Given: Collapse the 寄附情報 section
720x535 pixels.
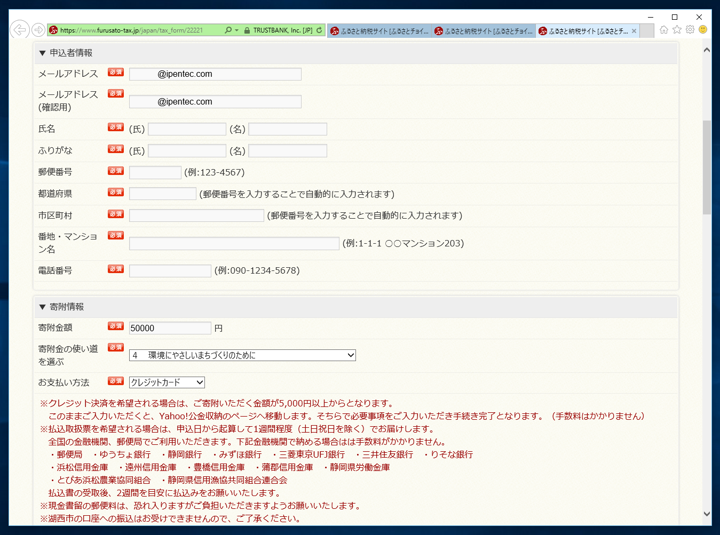Looking at the screenshot, I should click(x=42, y=307).
